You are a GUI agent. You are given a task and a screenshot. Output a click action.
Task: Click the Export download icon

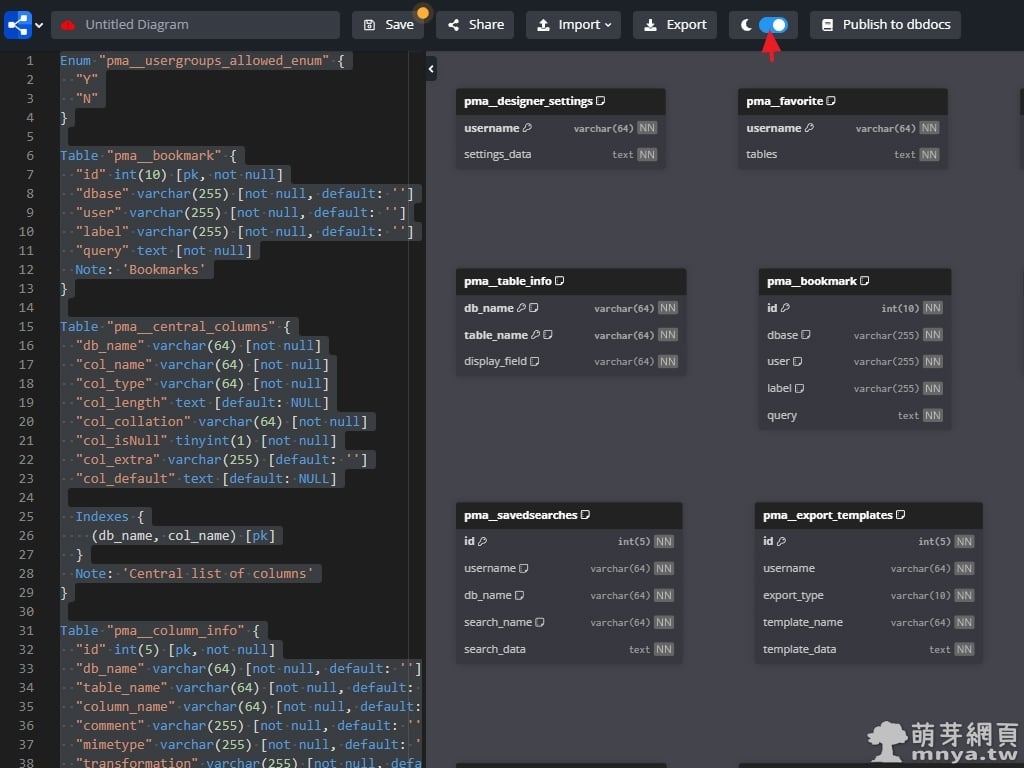tap(651, 24)
